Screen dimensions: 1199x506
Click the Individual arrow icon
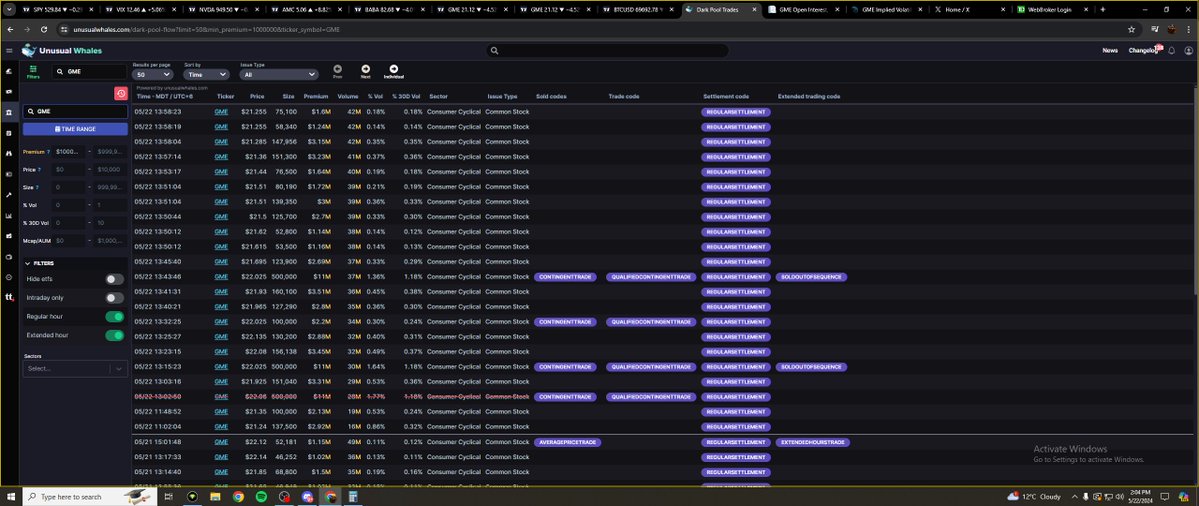393,69
